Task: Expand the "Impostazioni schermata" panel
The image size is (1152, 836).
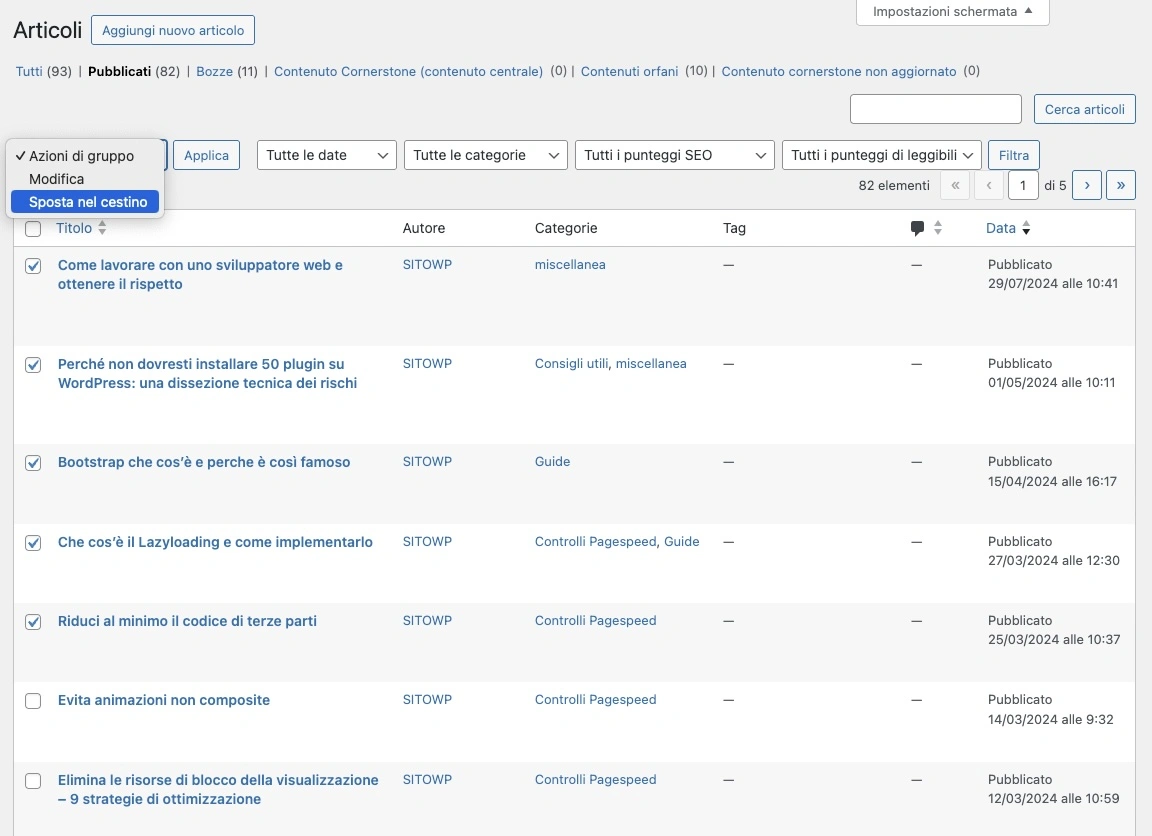Action: 951,13
